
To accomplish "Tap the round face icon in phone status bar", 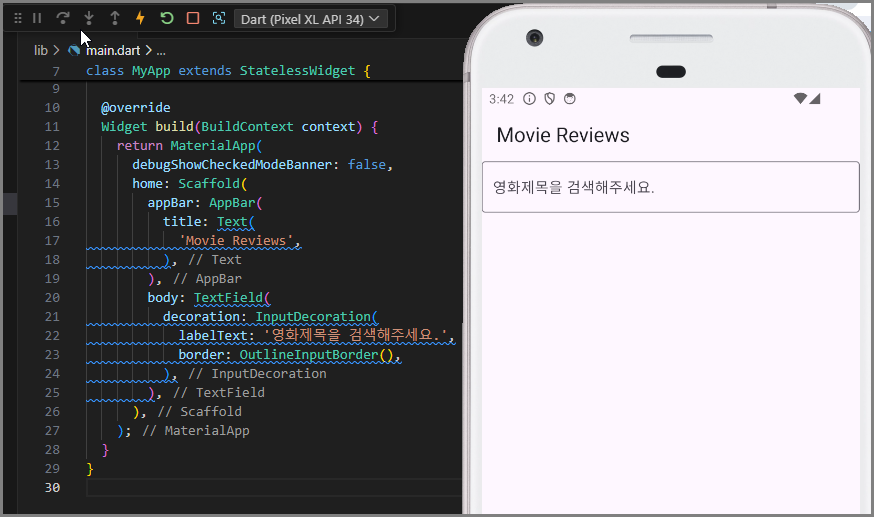I will (x=570, y=99).
